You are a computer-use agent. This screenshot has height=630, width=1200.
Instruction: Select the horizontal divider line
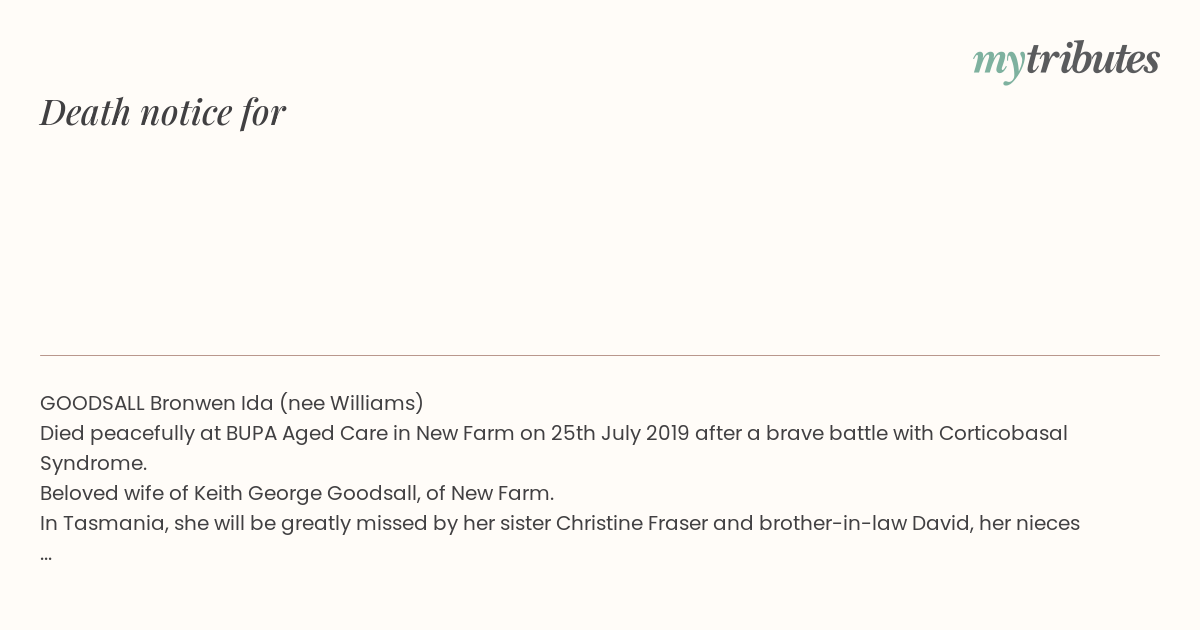[600, 355]
